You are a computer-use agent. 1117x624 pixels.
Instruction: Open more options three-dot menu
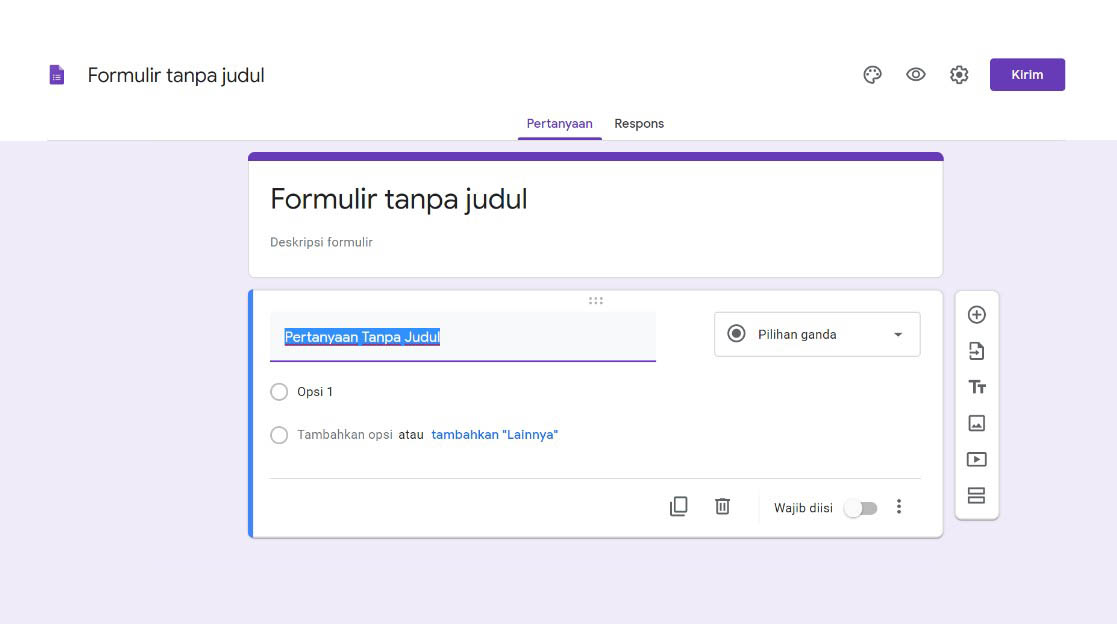[x=899, y=506]
